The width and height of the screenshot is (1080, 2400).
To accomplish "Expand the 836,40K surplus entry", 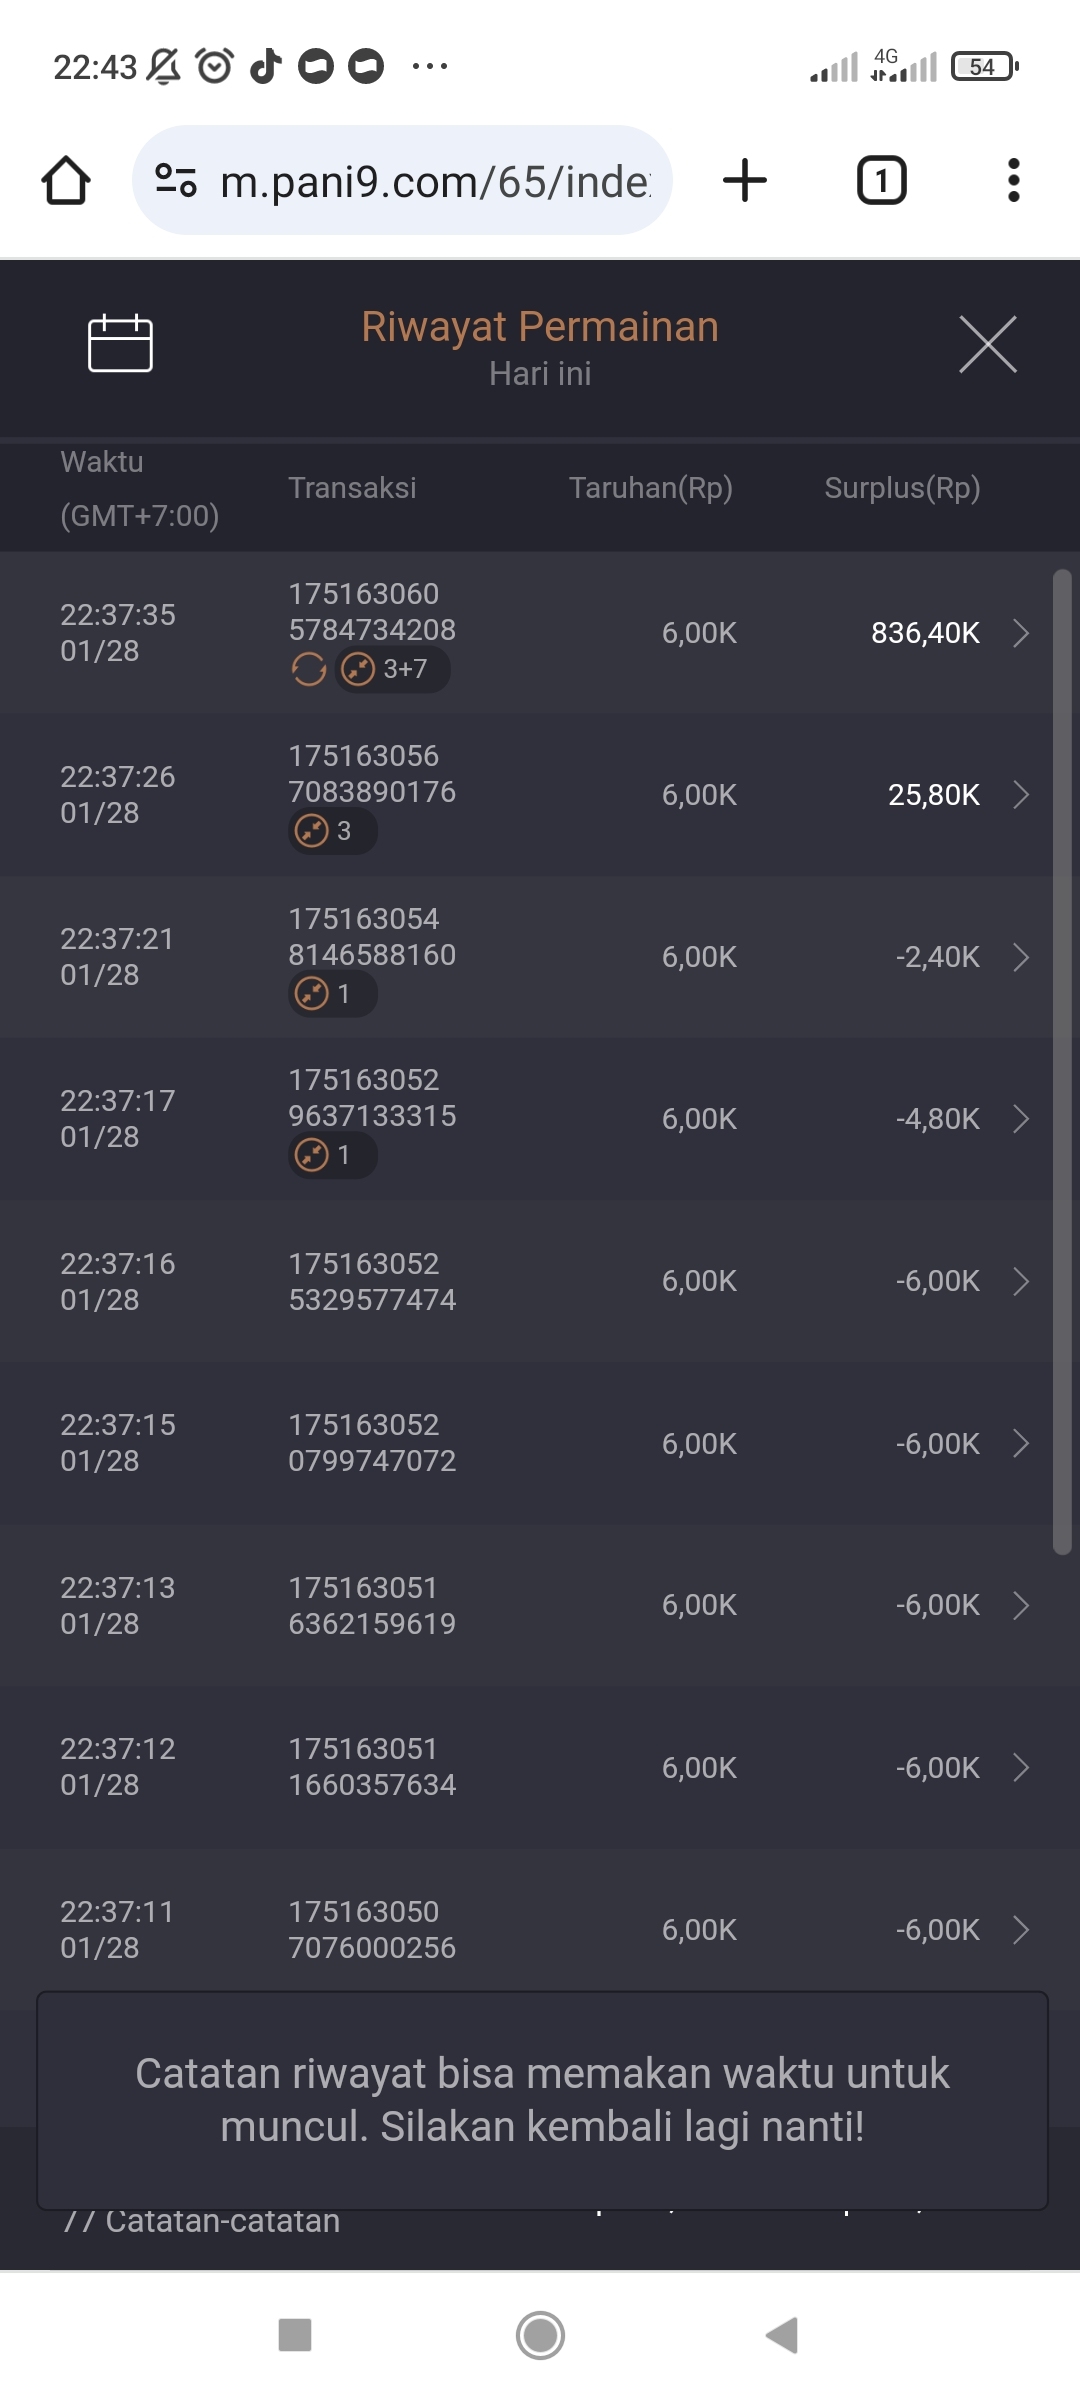I will [1020, 633].
